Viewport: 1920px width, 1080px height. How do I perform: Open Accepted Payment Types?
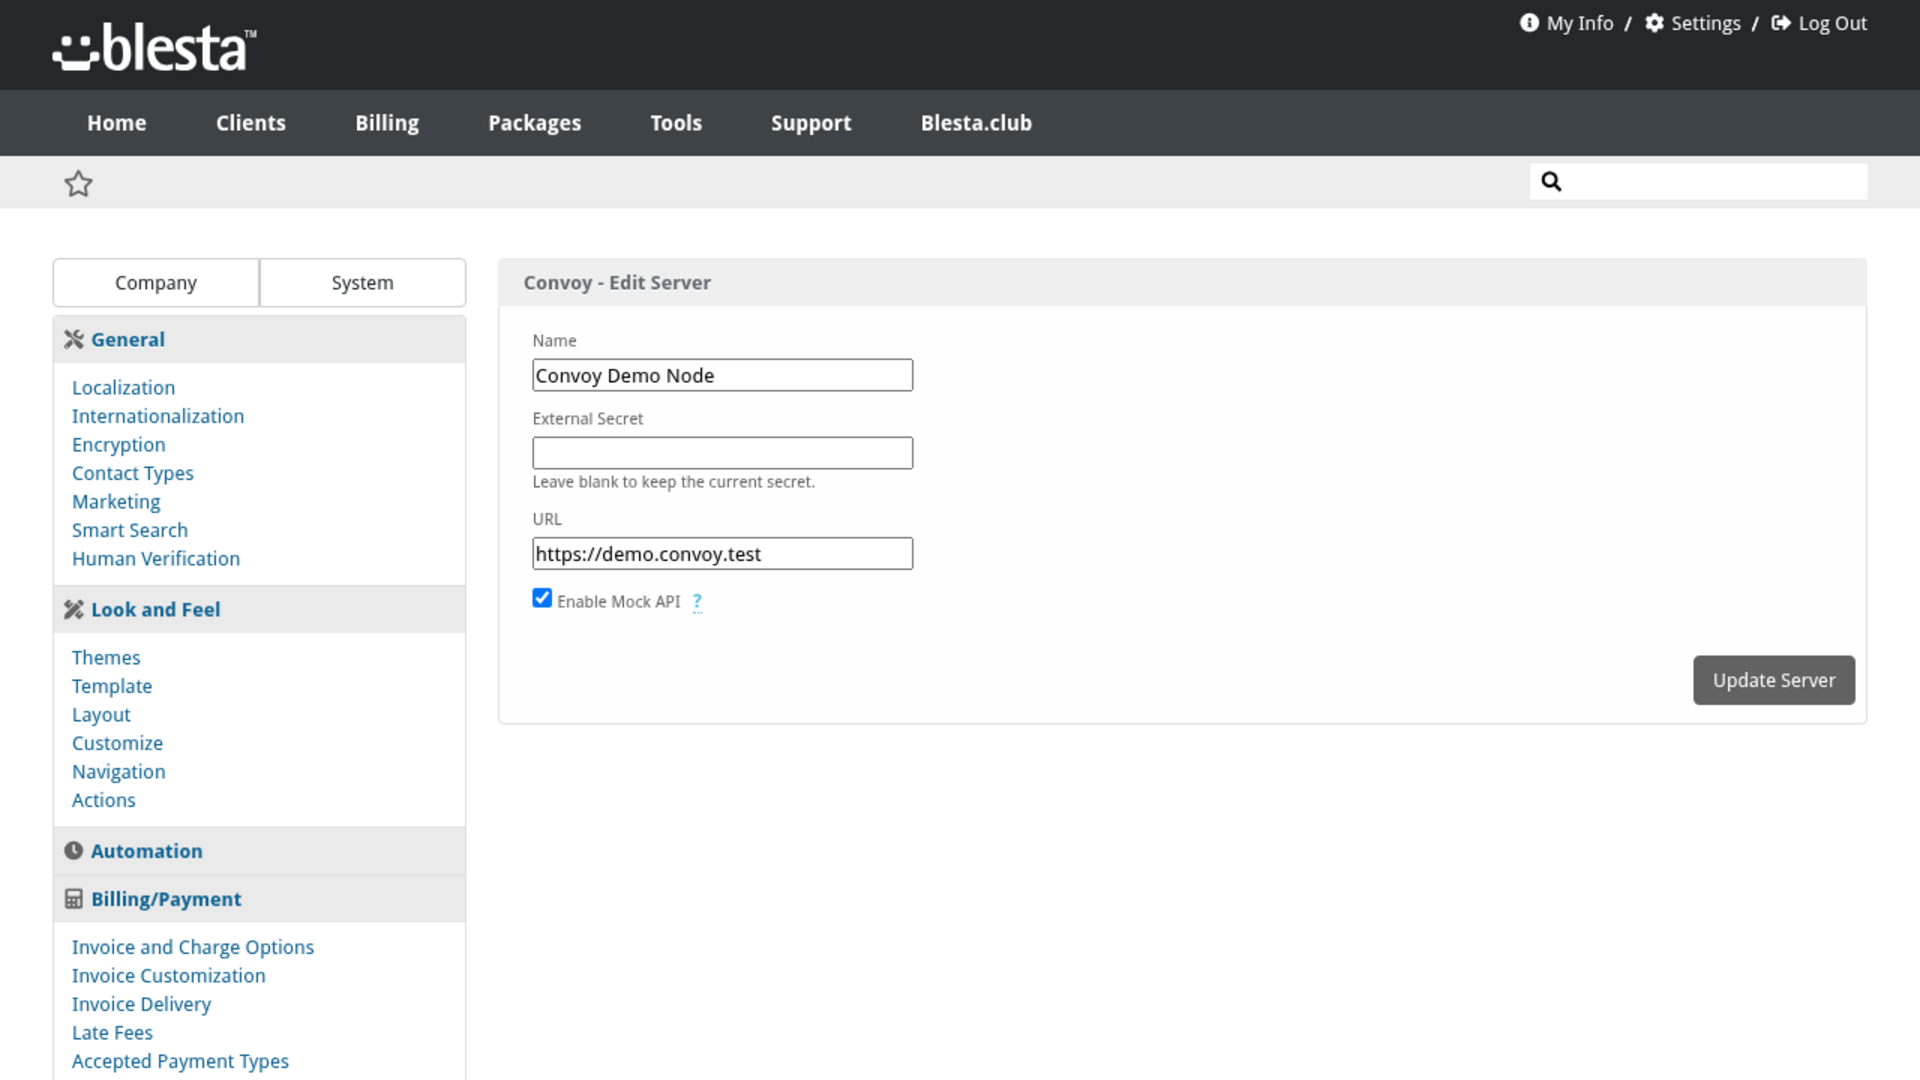[x=180, y=1061]
